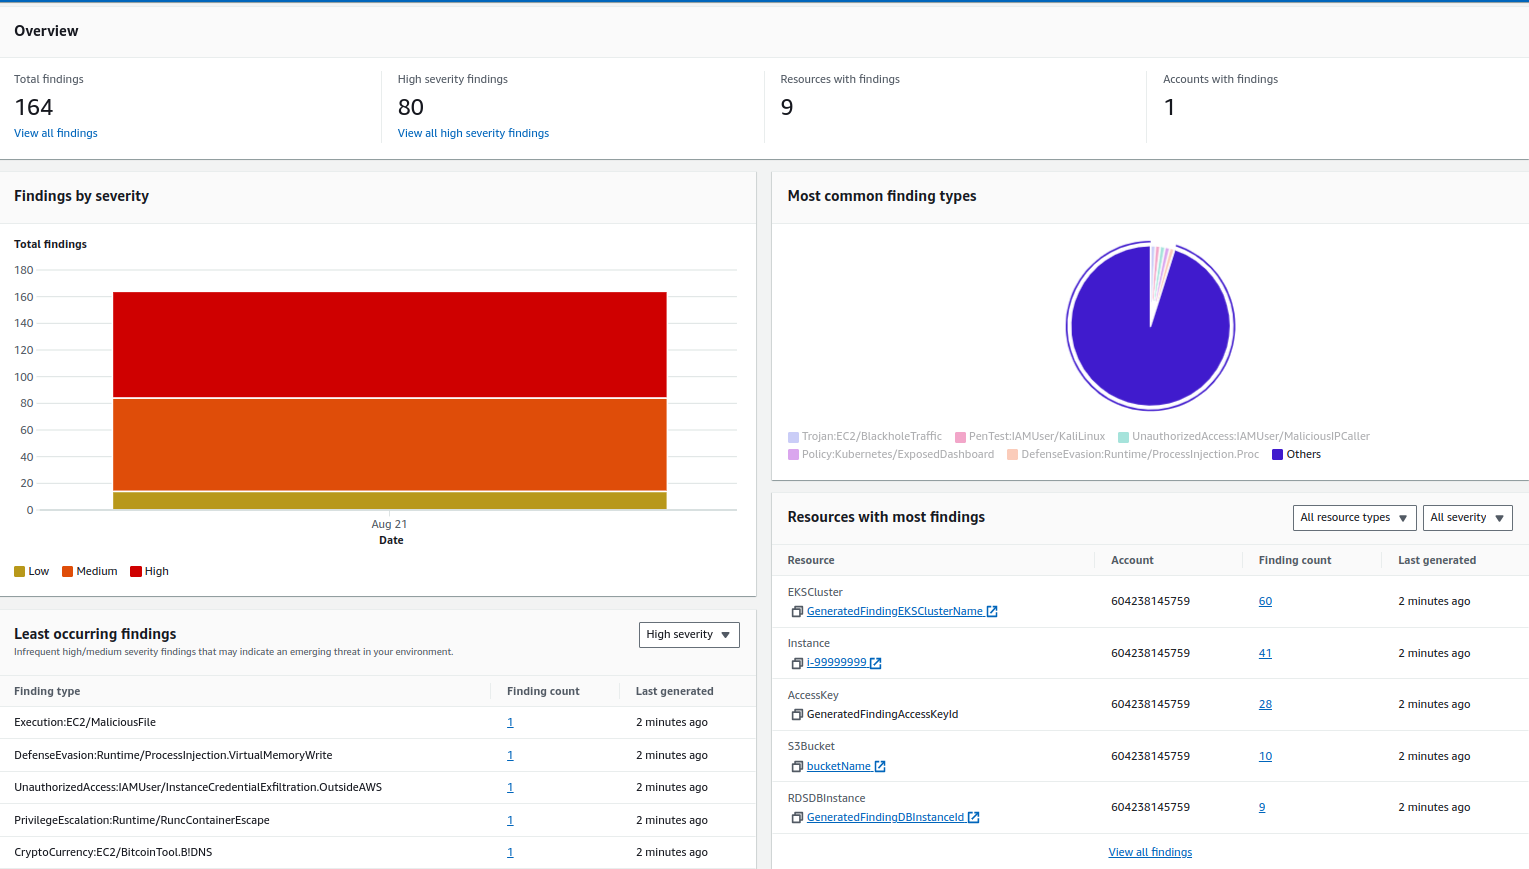Copy GeneratedFindingDBInstanceId icon
Image resolution: width=1529 pixels, height=869 pixels.
coord(797,818)
